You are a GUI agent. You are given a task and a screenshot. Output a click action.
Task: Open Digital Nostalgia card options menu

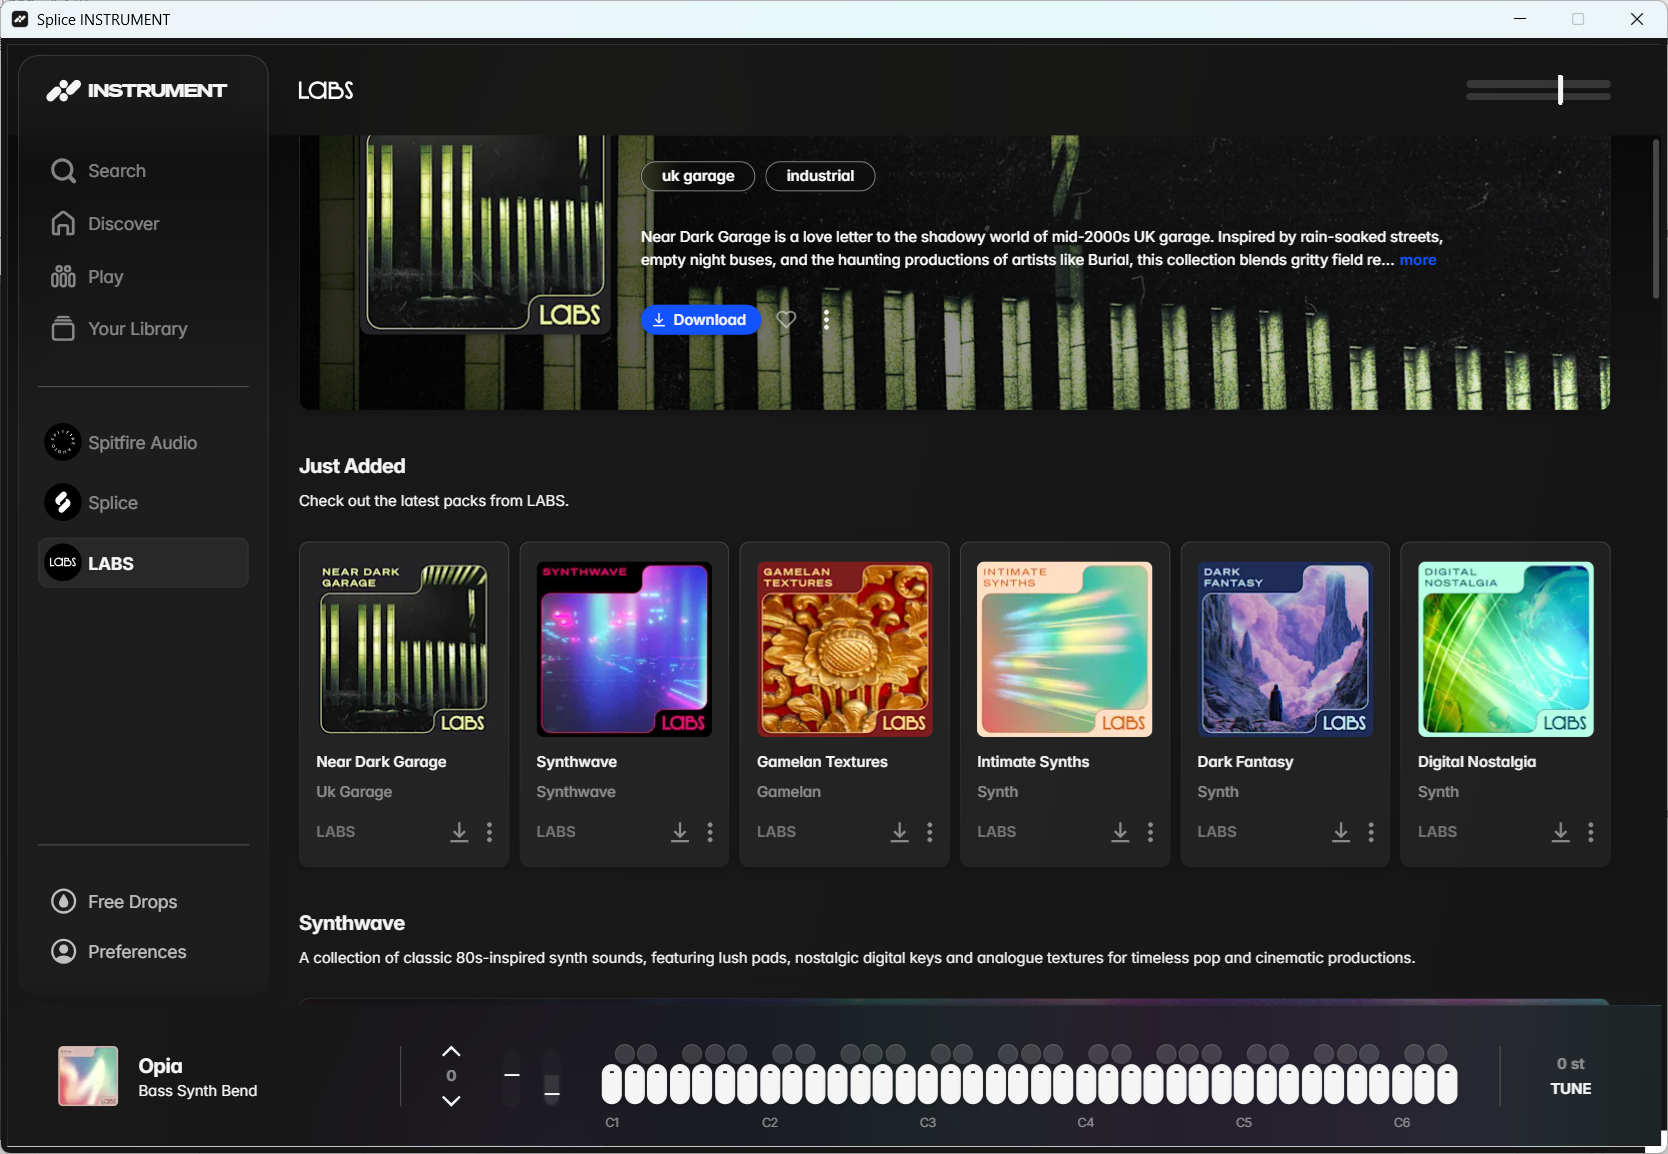click(1591, 832)
